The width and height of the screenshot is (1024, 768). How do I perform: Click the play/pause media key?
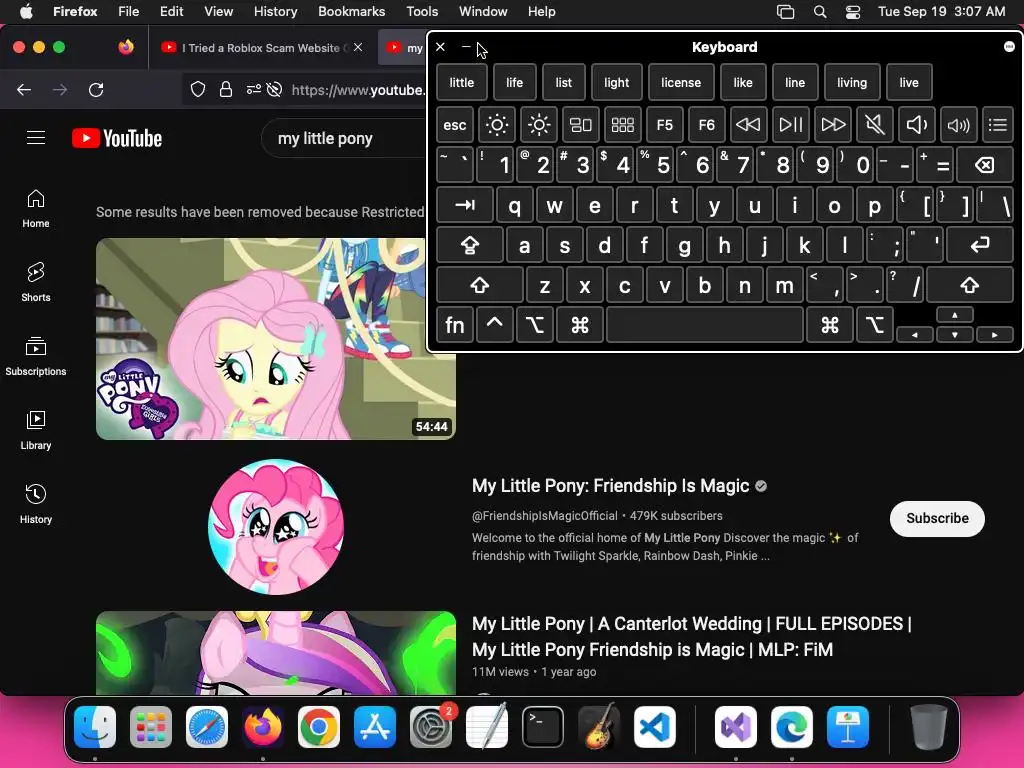791,125
